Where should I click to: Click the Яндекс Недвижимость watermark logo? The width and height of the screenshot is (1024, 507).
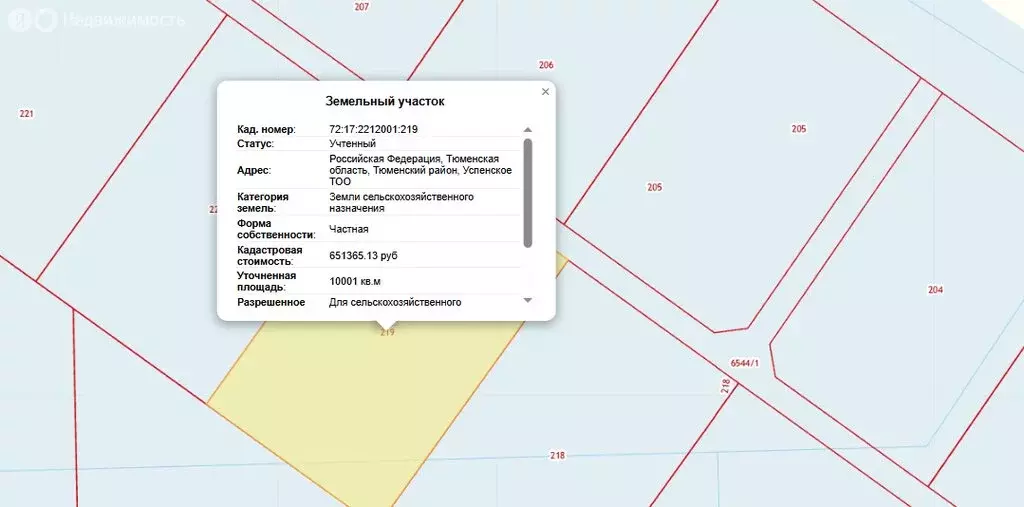(x=95, y=20)
